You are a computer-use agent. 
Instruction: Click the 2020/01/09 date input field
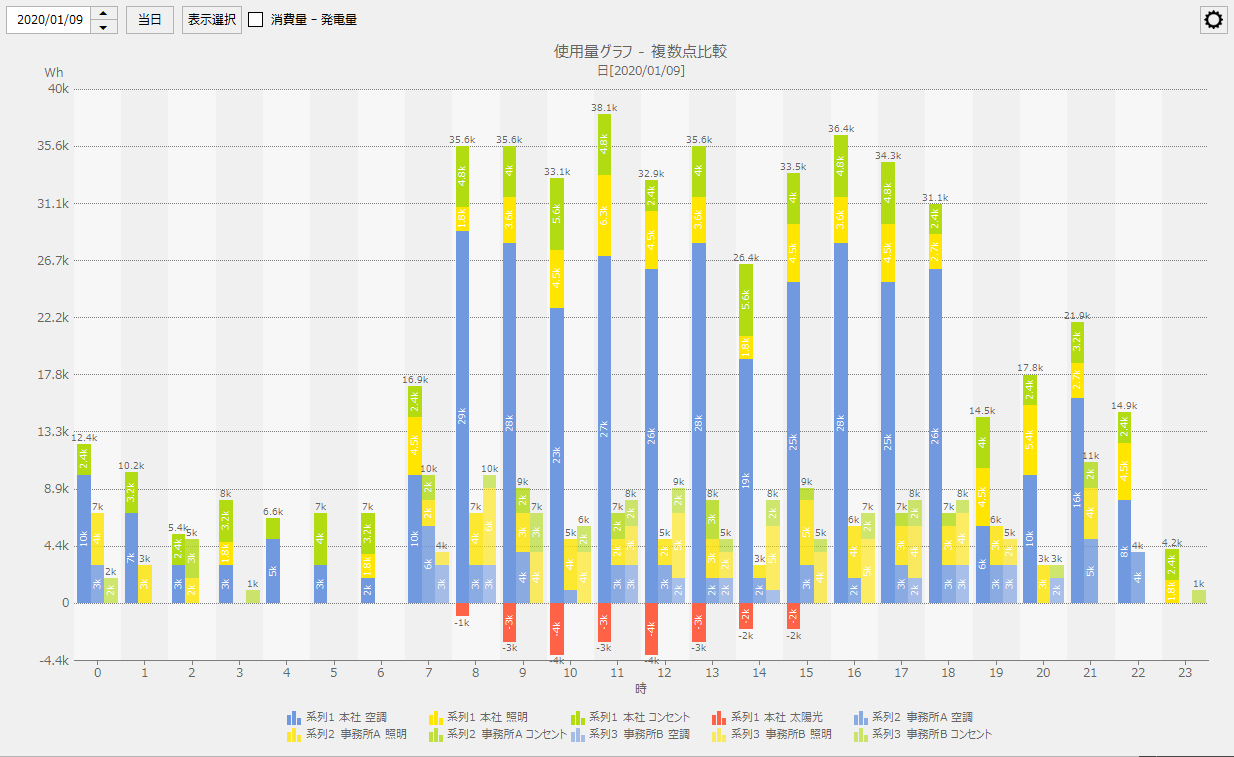point(50,18)
